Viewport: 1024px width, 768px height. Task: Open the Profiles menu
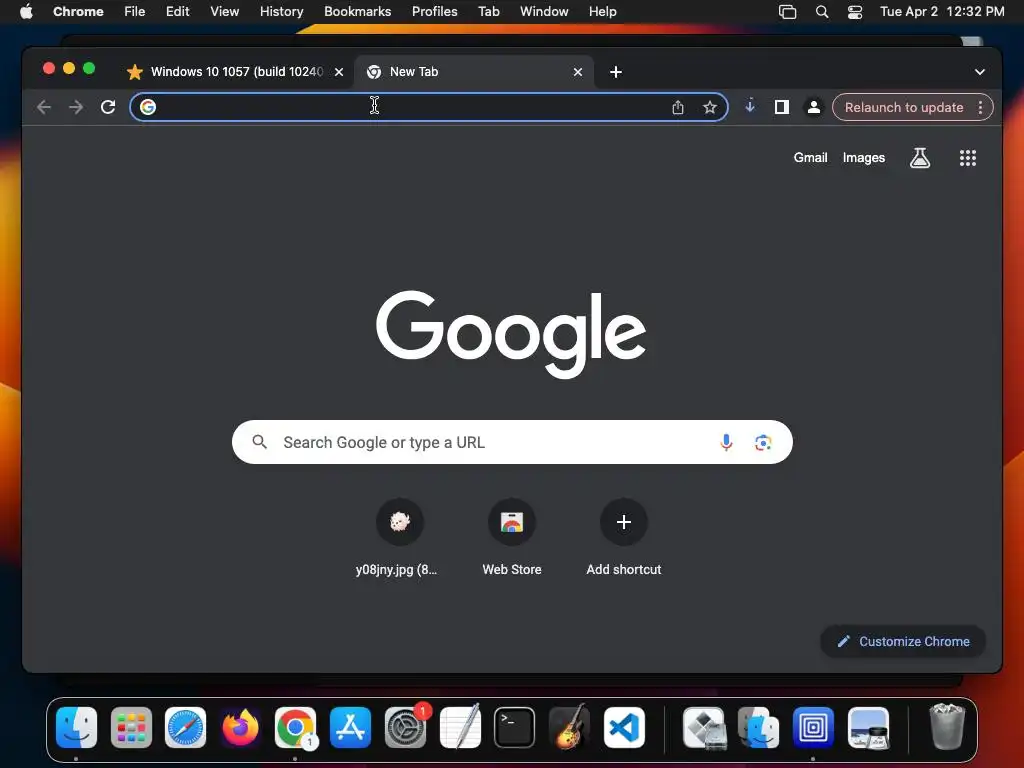click(434, 12)
